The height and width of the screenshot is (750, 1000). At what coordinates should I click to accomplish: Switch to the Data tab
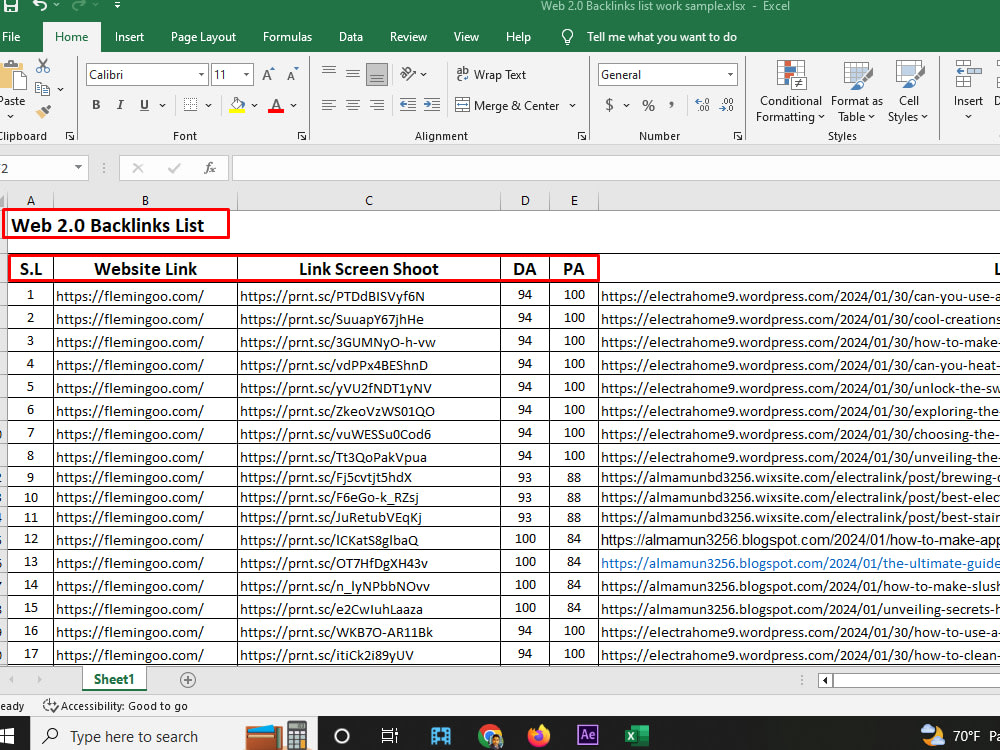point(351,37)
